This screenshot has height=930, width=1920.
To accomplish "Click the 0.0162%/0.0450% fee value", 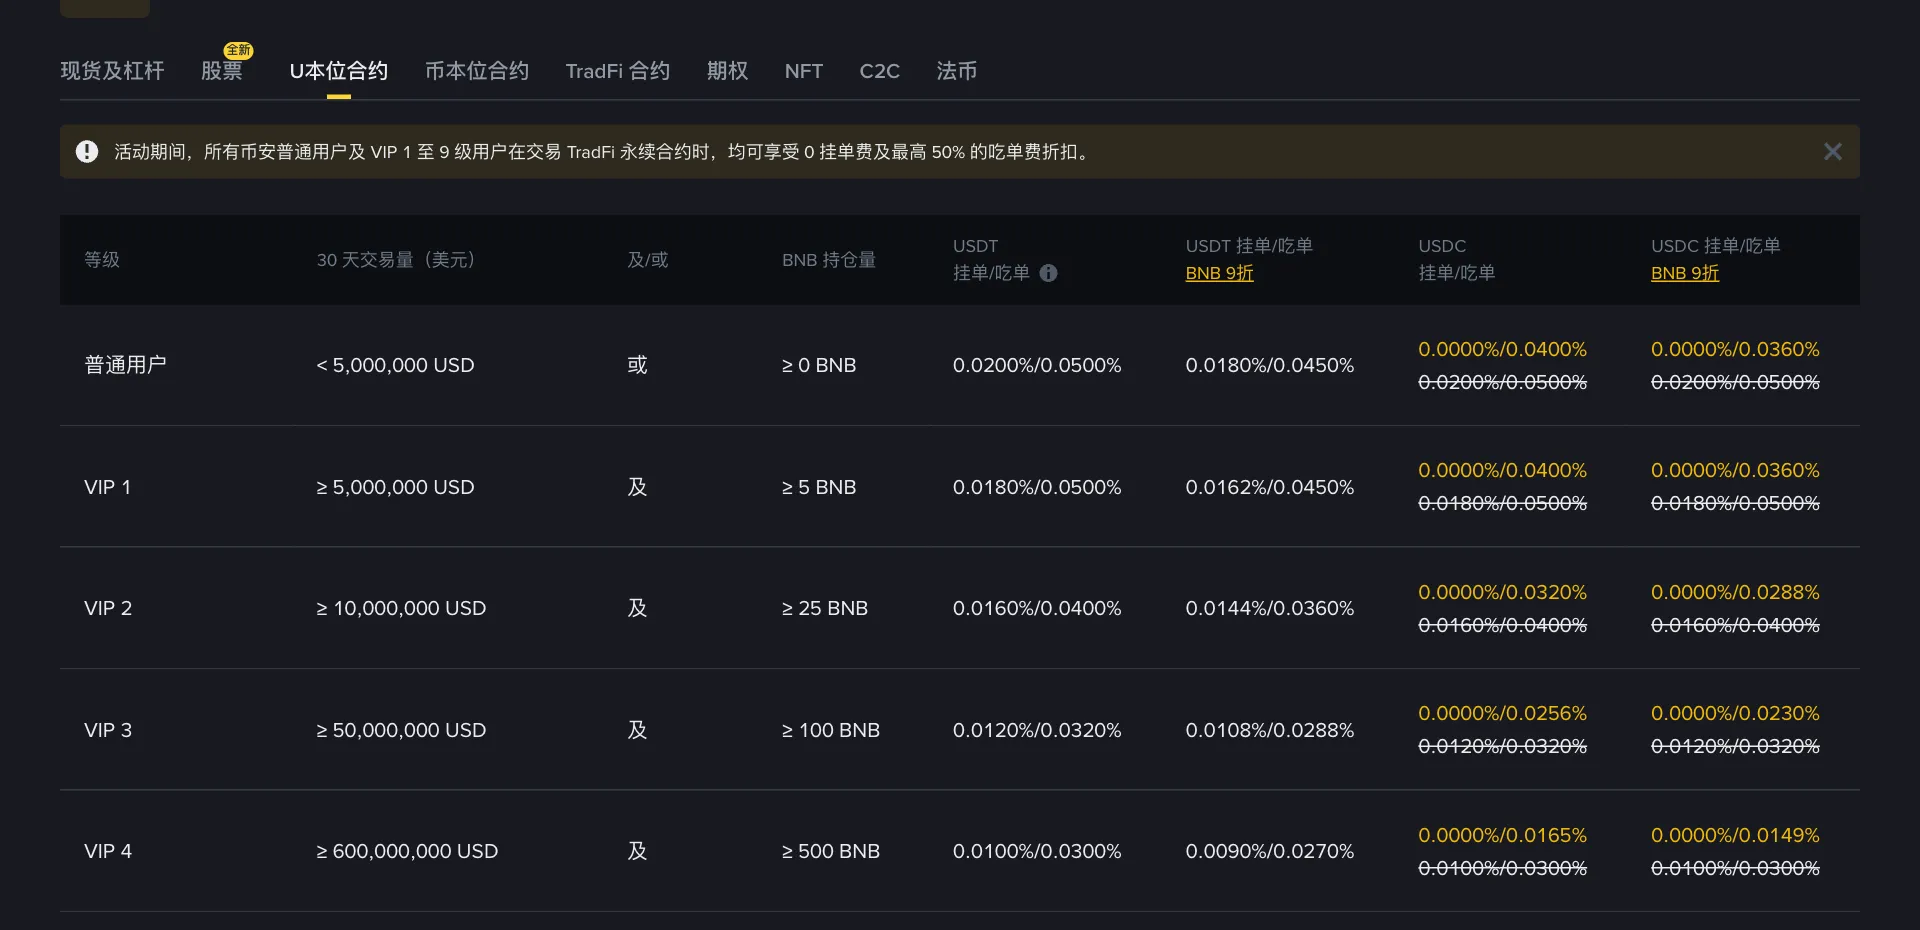I will [x=1269, y=487].
